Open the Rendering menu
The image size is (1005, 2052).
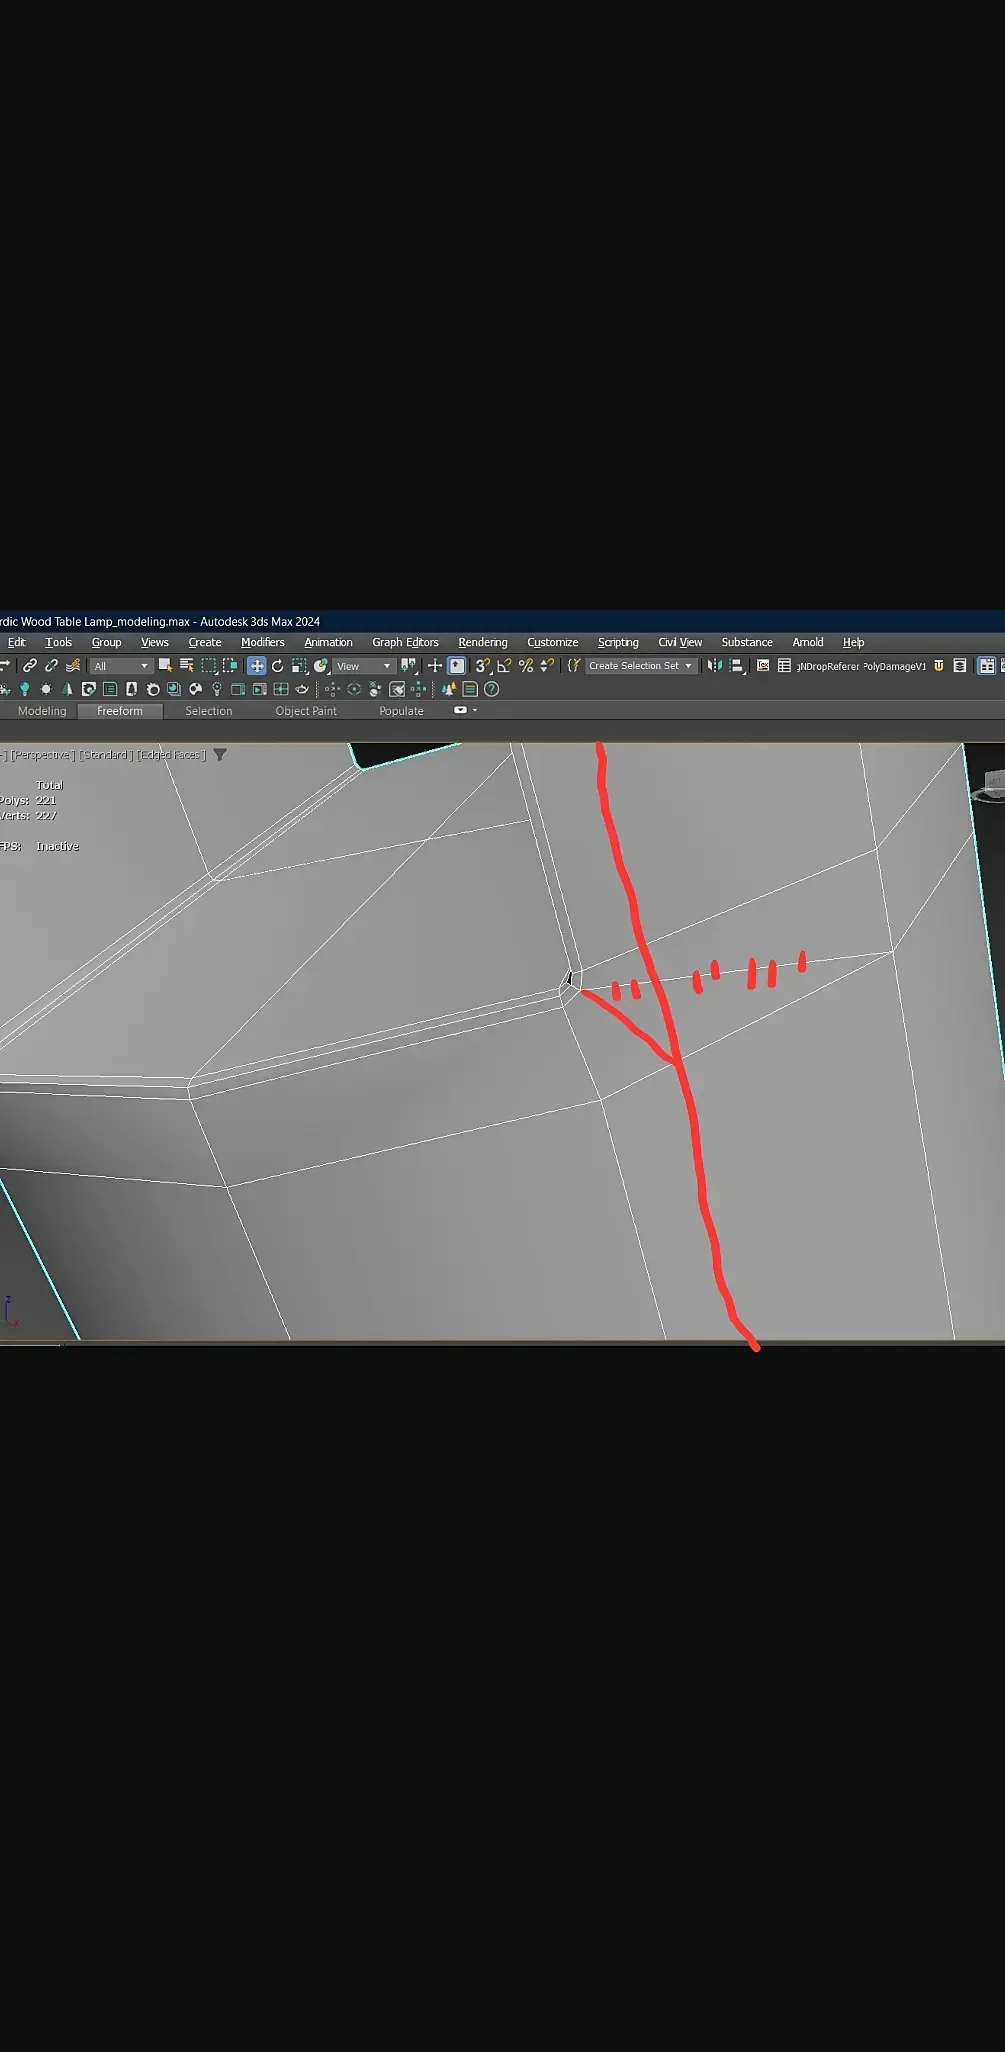pyautogui.click(x=483, y=643)
